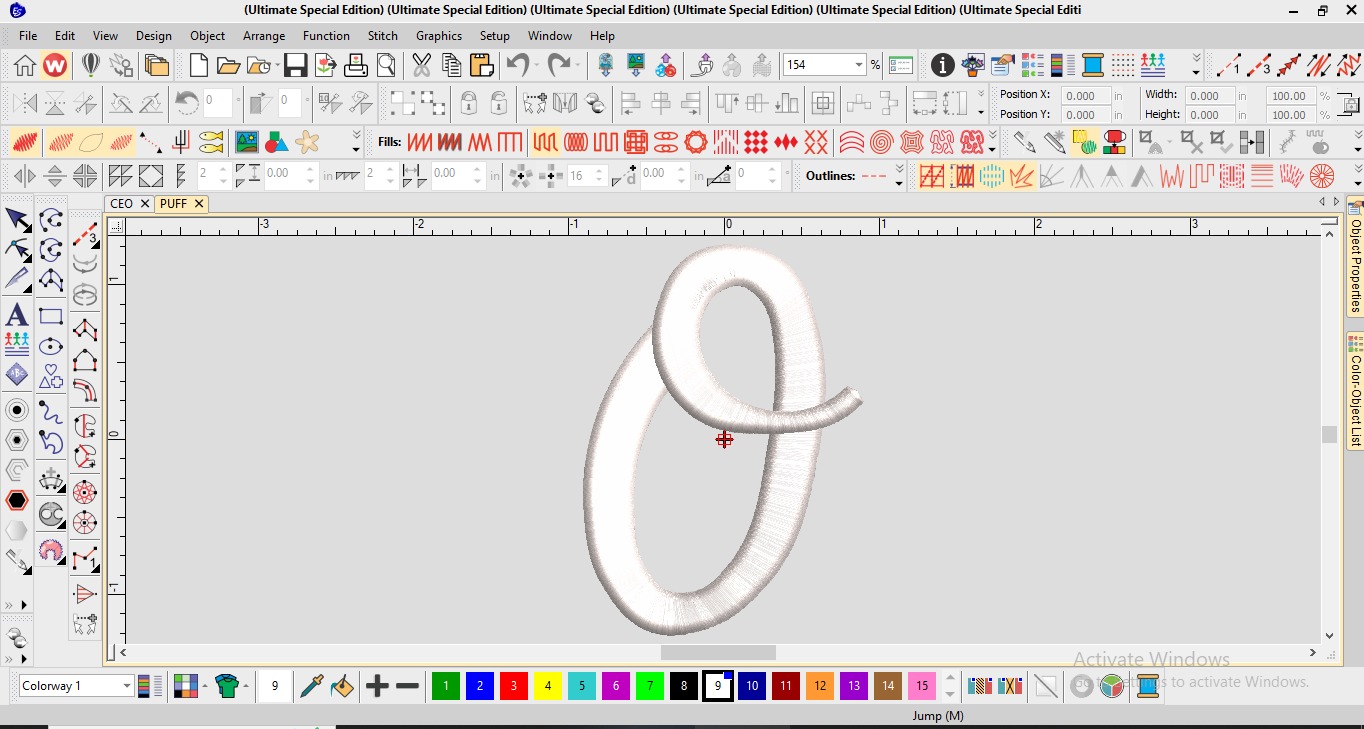Toggle the teal oval stitch effect

(992, 177)
